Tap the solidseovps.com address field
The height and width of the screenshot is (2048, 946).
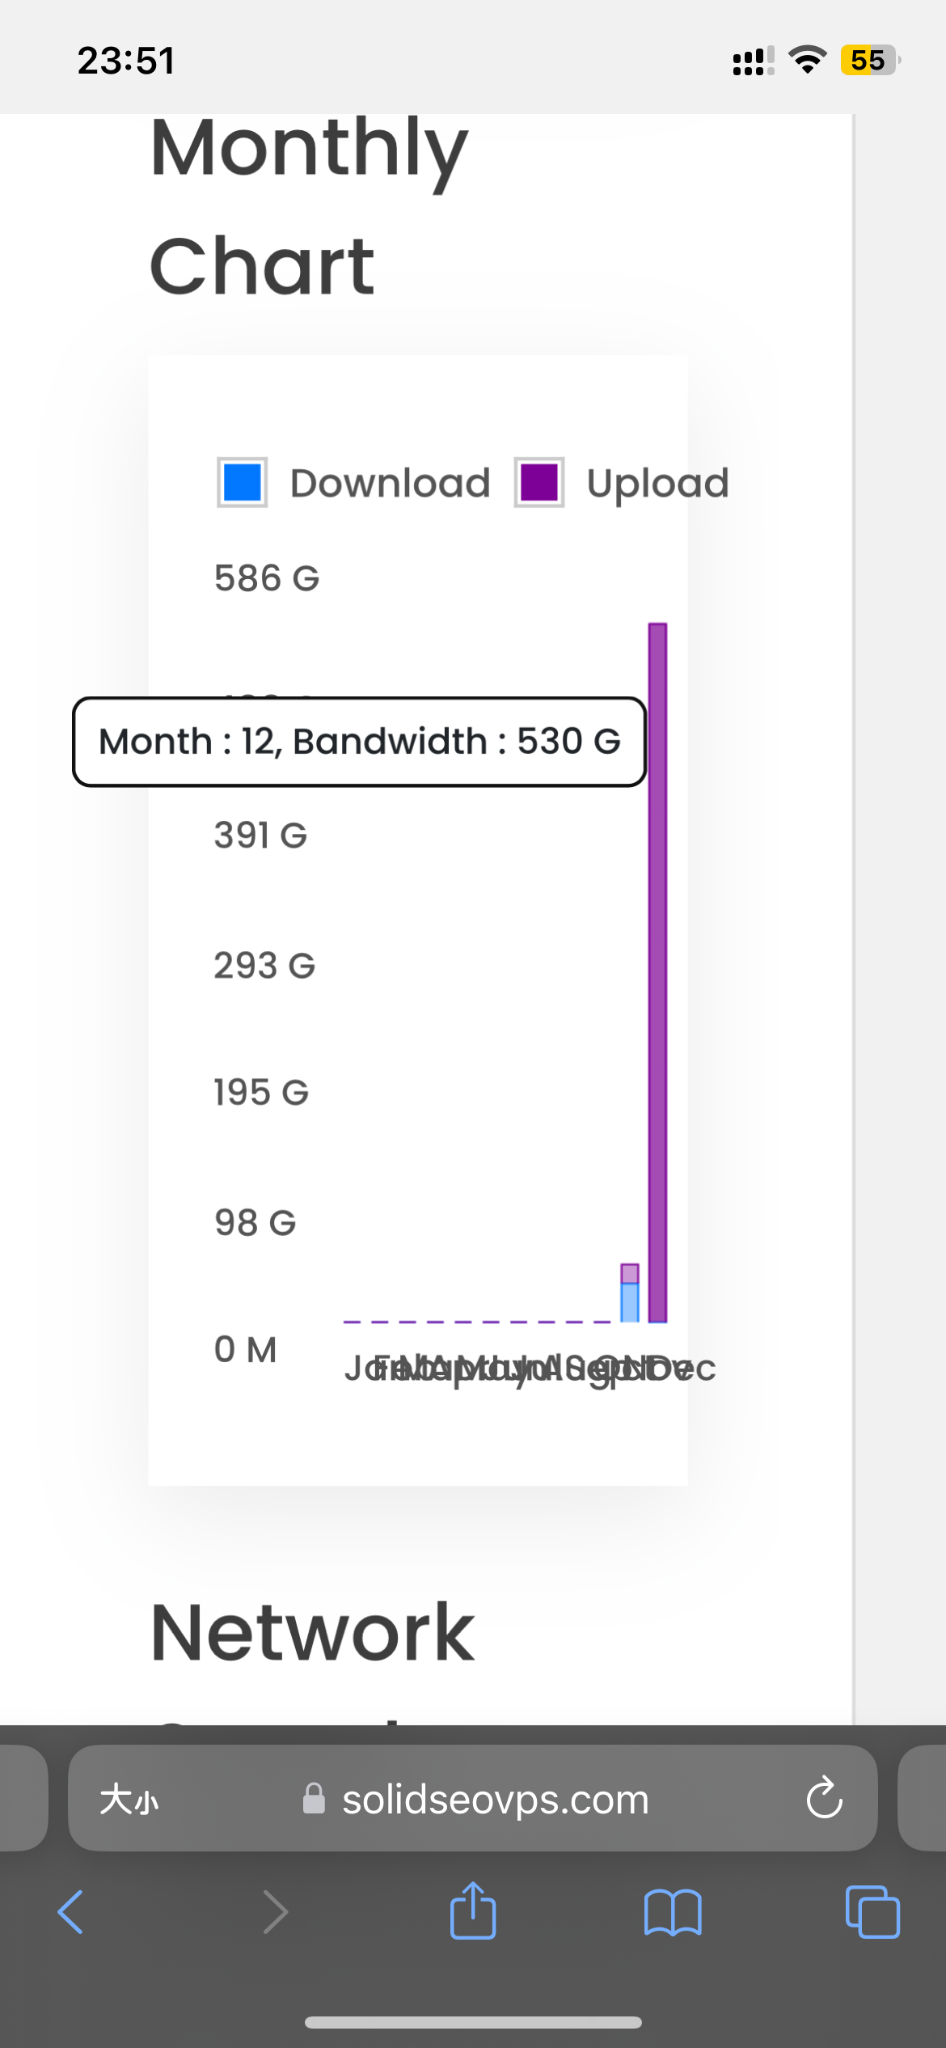pos(495,1799)
